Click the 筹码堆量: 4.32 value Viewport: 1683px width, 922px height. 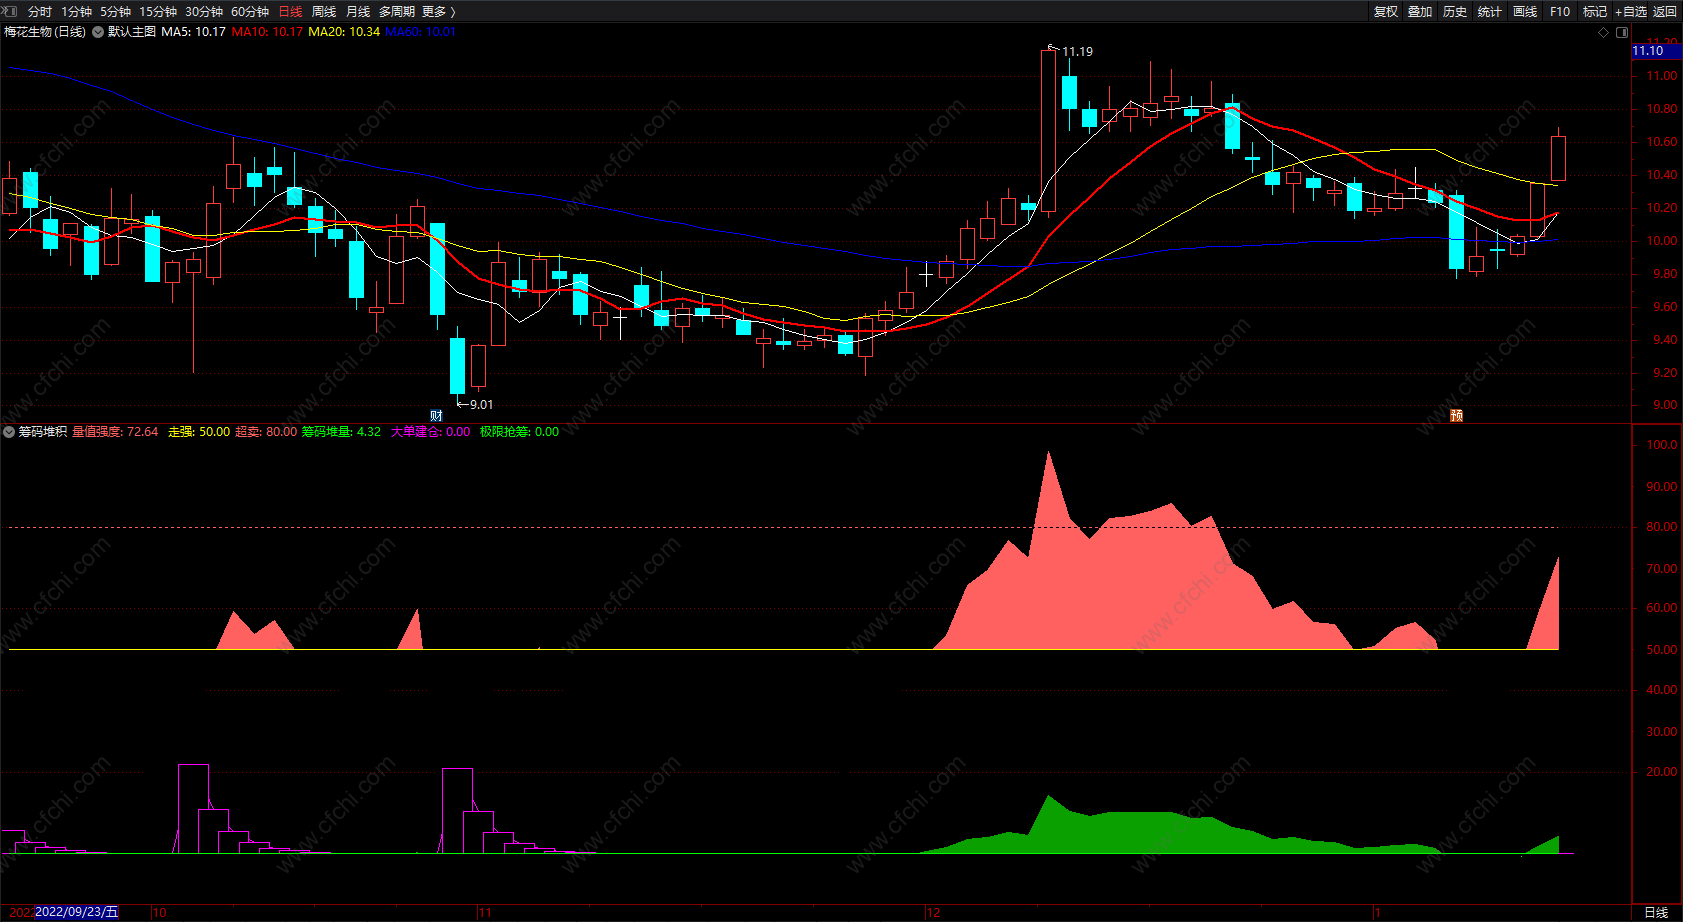click(341, 432)
